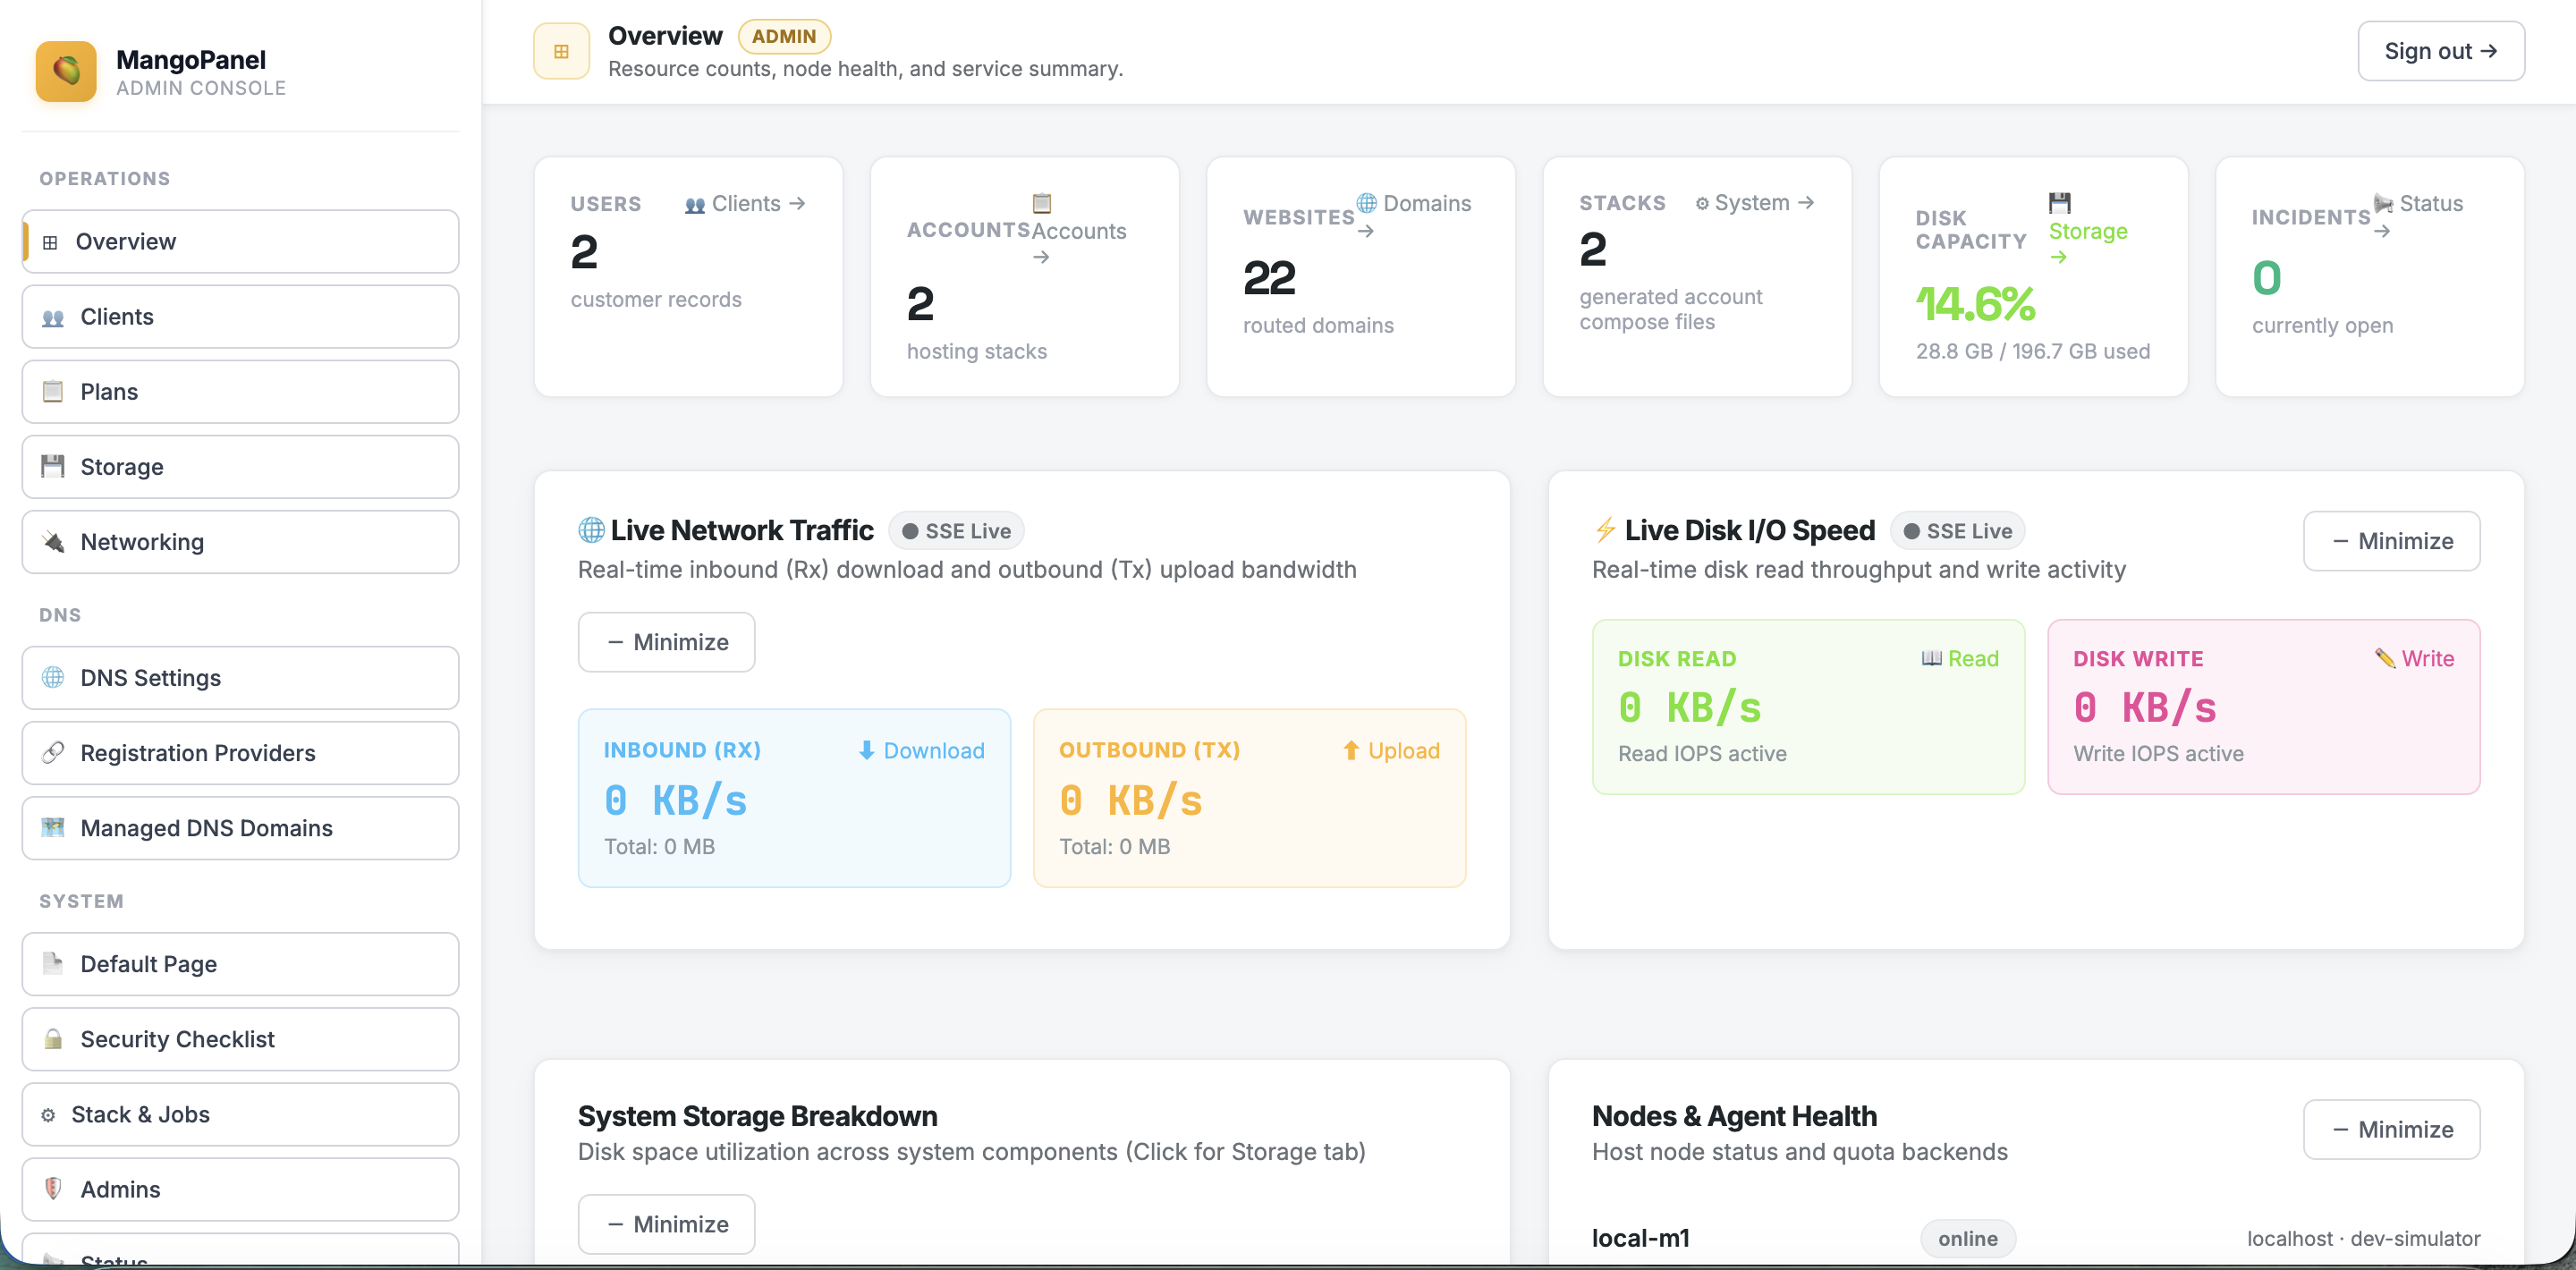Minimize the Nodes & Agent Health panel
The image size is (2576, 1270).
(x=2391, y=1130)
